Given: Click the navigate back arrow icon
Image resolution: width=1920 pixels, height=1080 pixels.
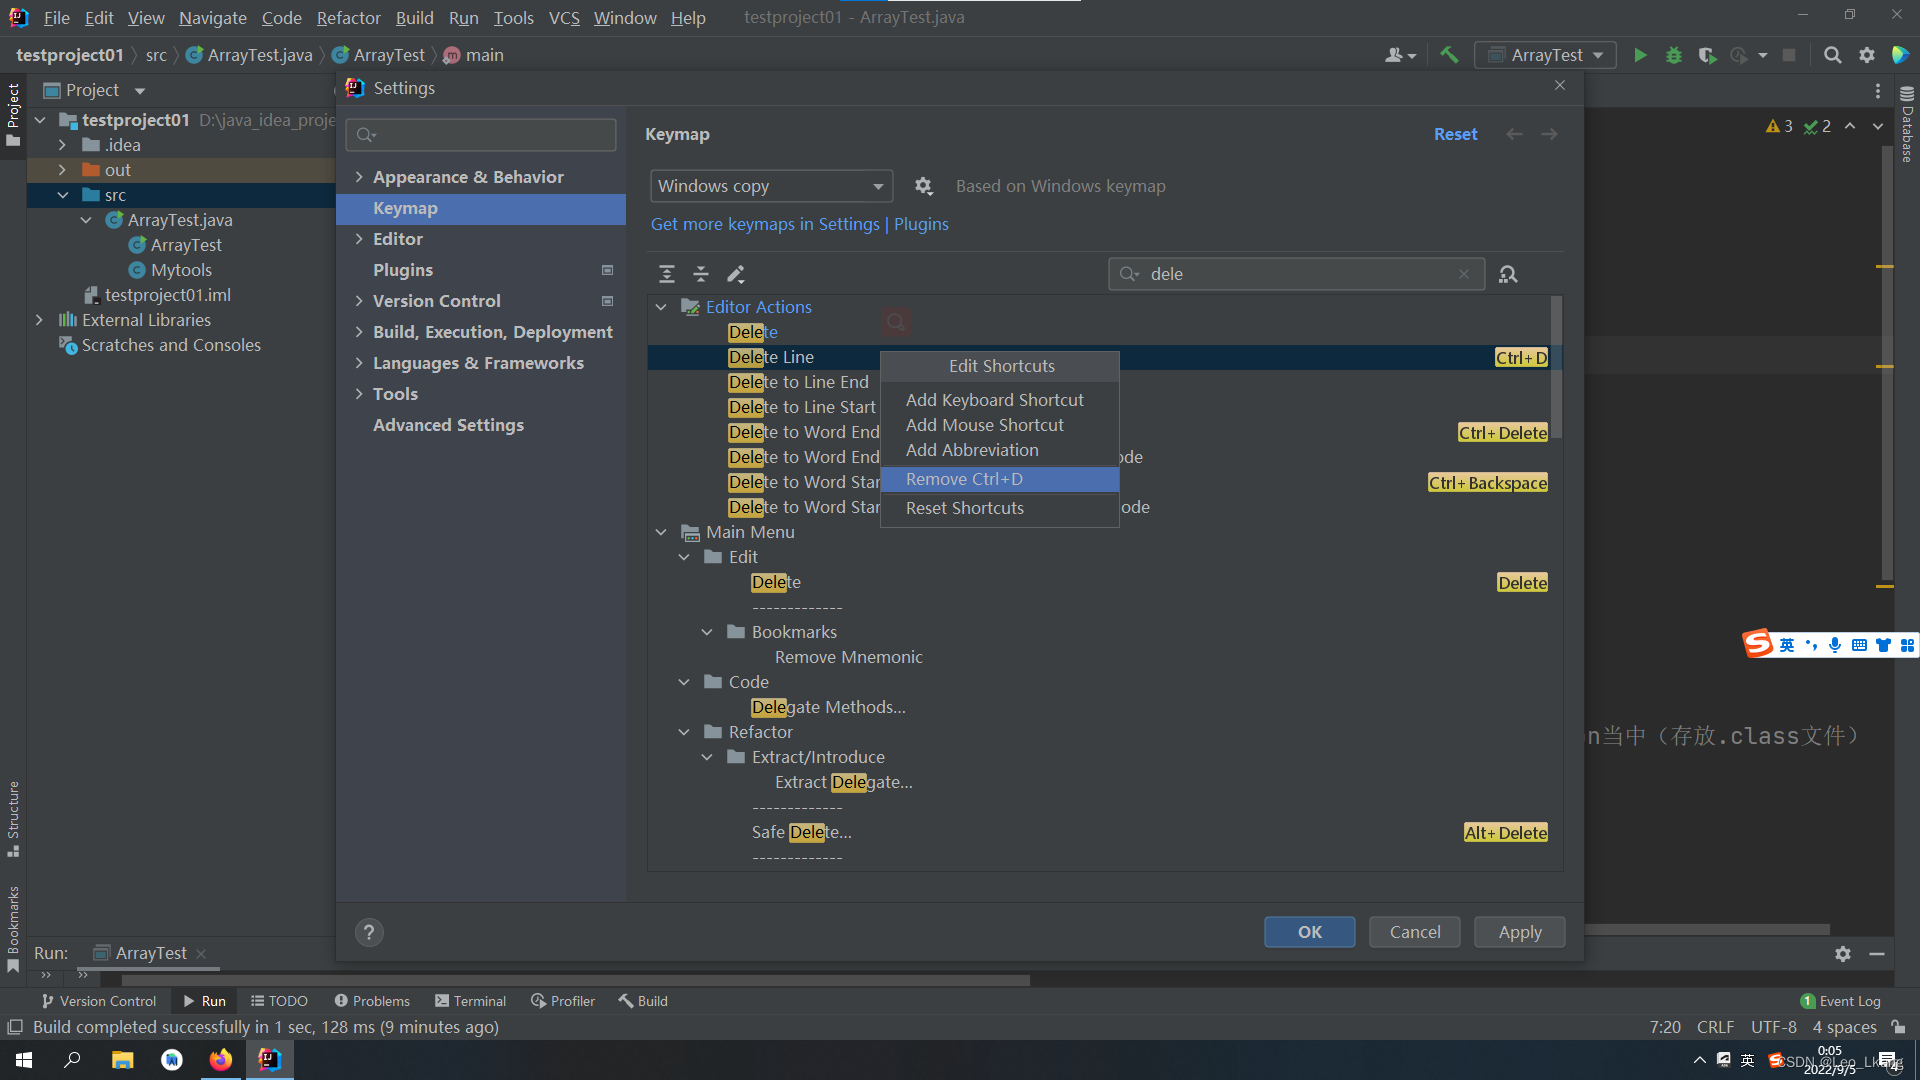Looking at the screenshot, I should pos(1514,133).
